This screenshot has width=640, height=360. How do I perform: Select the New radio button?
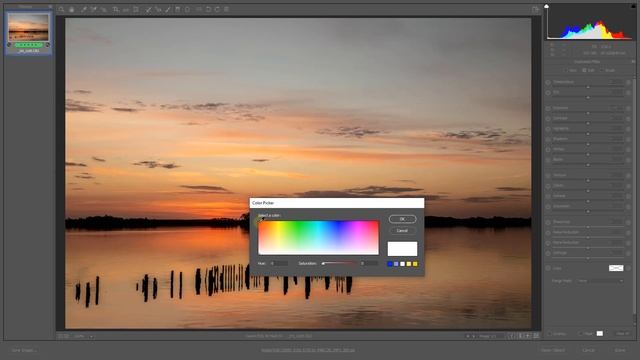[567, 70]
